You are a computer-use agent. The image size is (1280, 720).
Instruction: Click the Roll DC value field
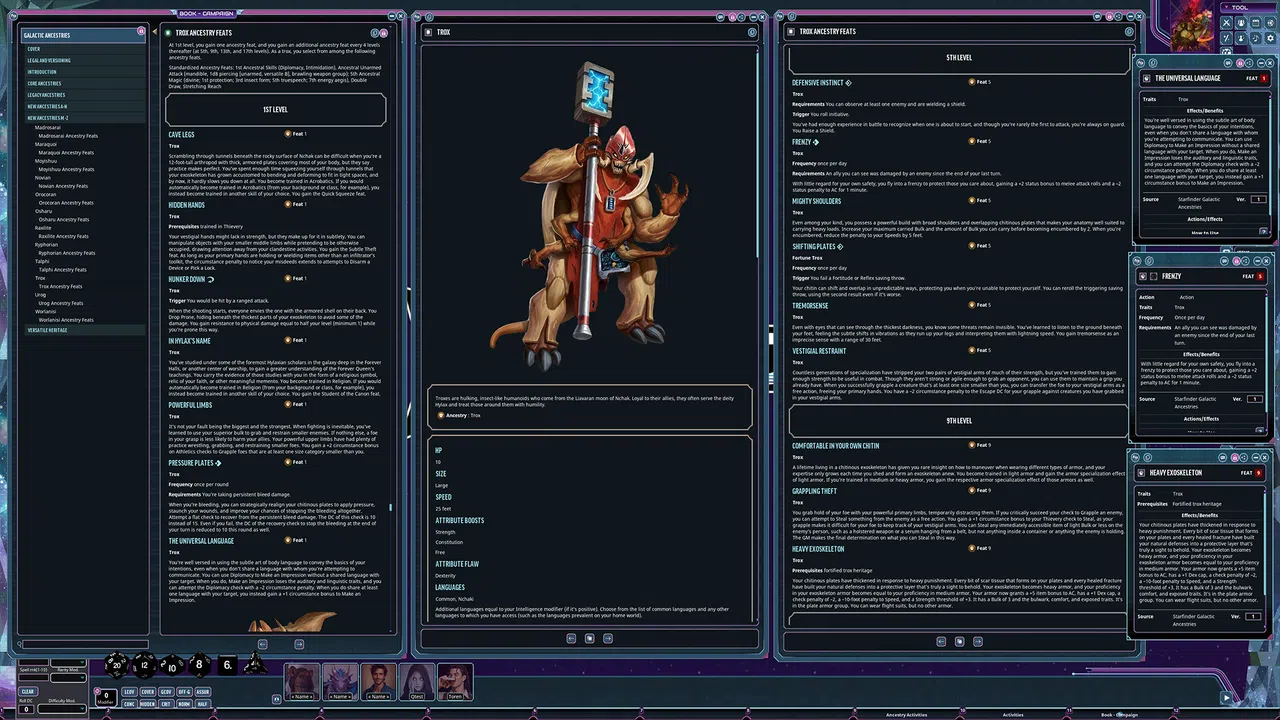[x=26, y=709]
